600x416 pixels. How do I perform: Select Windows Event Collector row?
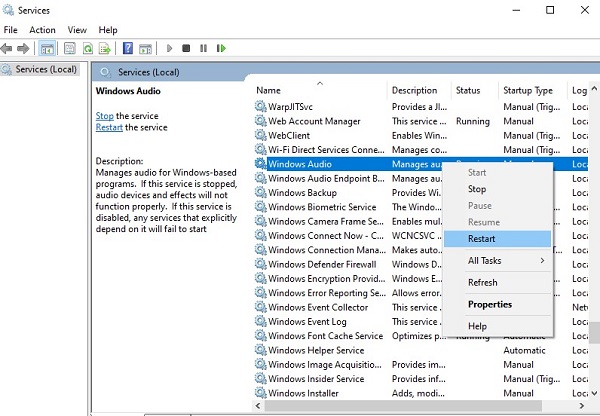(x=421, y=307)
